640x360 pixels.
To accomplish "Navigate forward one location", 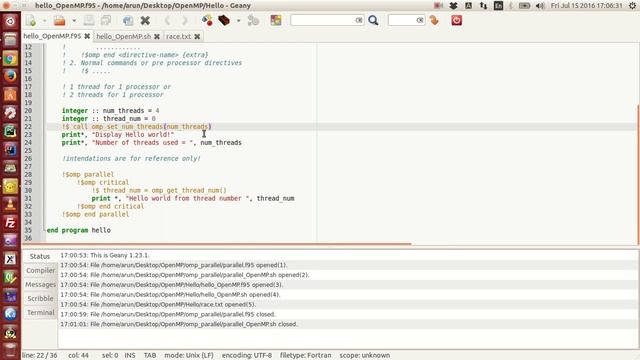I will (184, 20).
